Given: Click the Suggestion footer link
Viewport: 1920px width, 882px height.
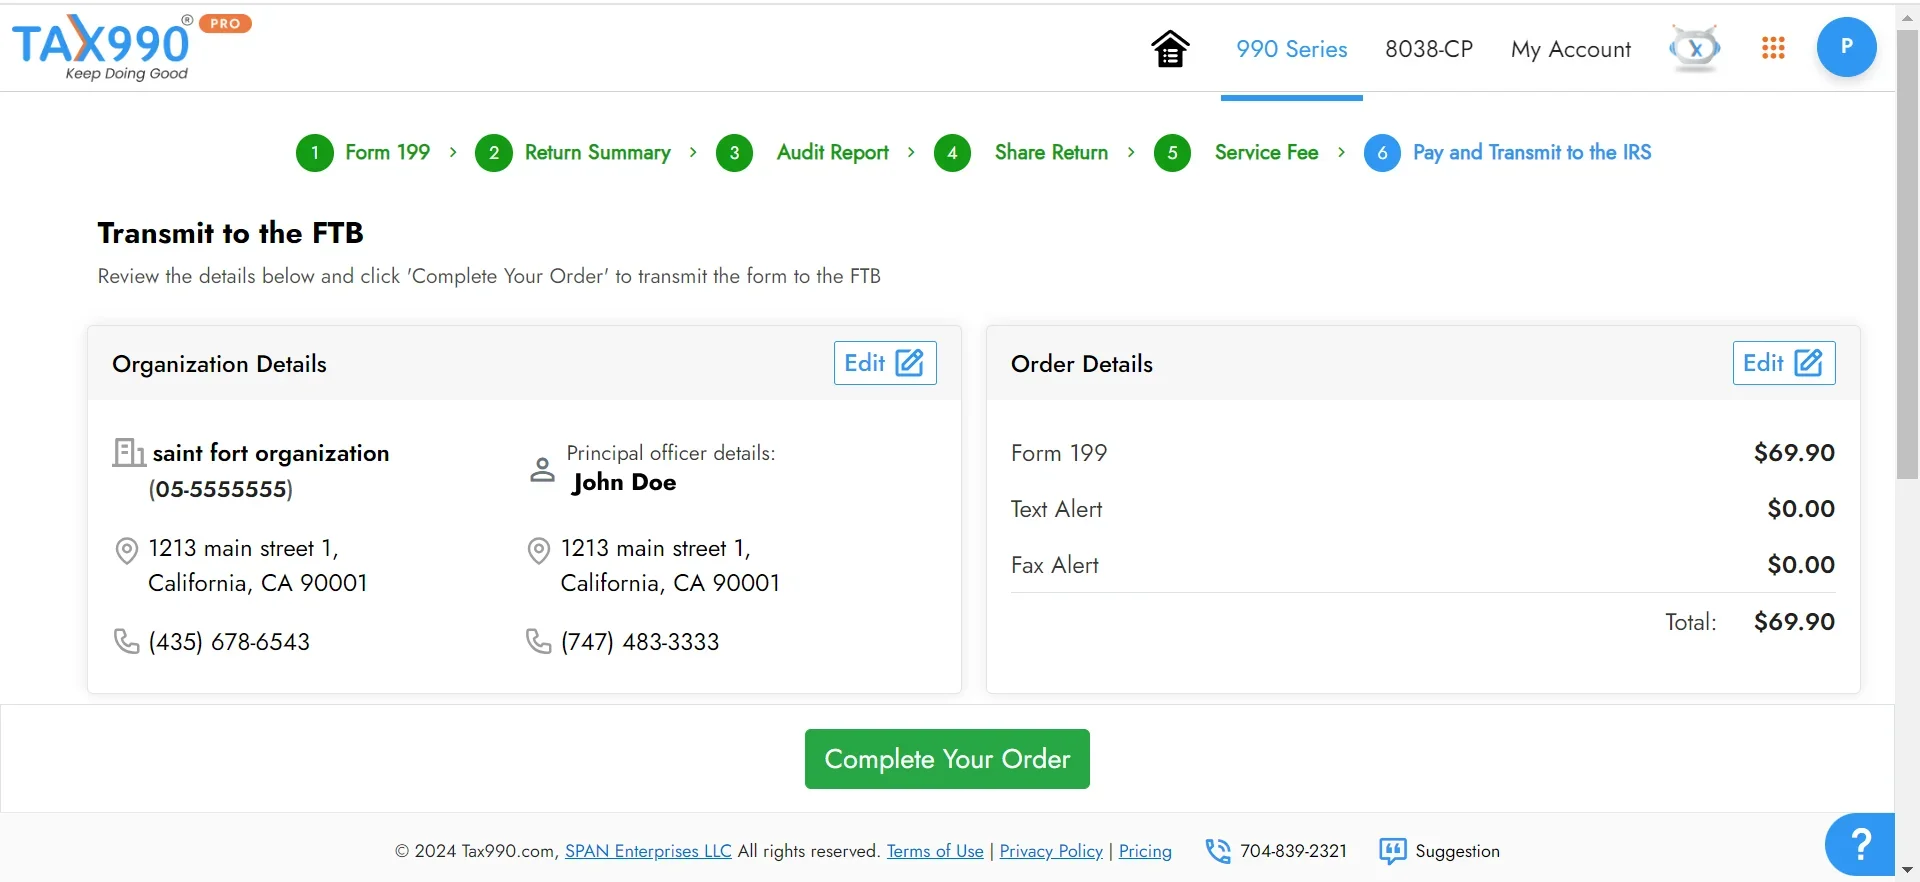Looking at the screenshot, I should point(1457,851).
